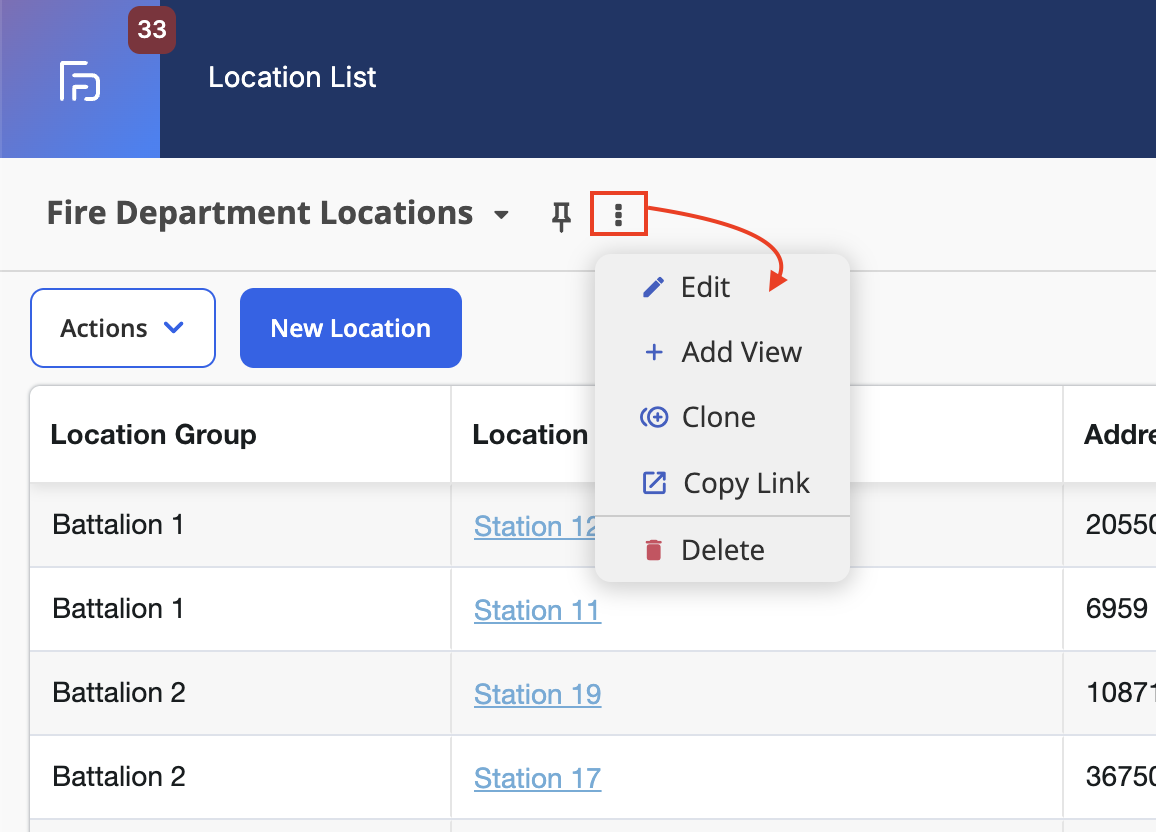Screen dimensions: 1156x832
Task: Click the plus icon beside Add View
Action: [653, 352]
